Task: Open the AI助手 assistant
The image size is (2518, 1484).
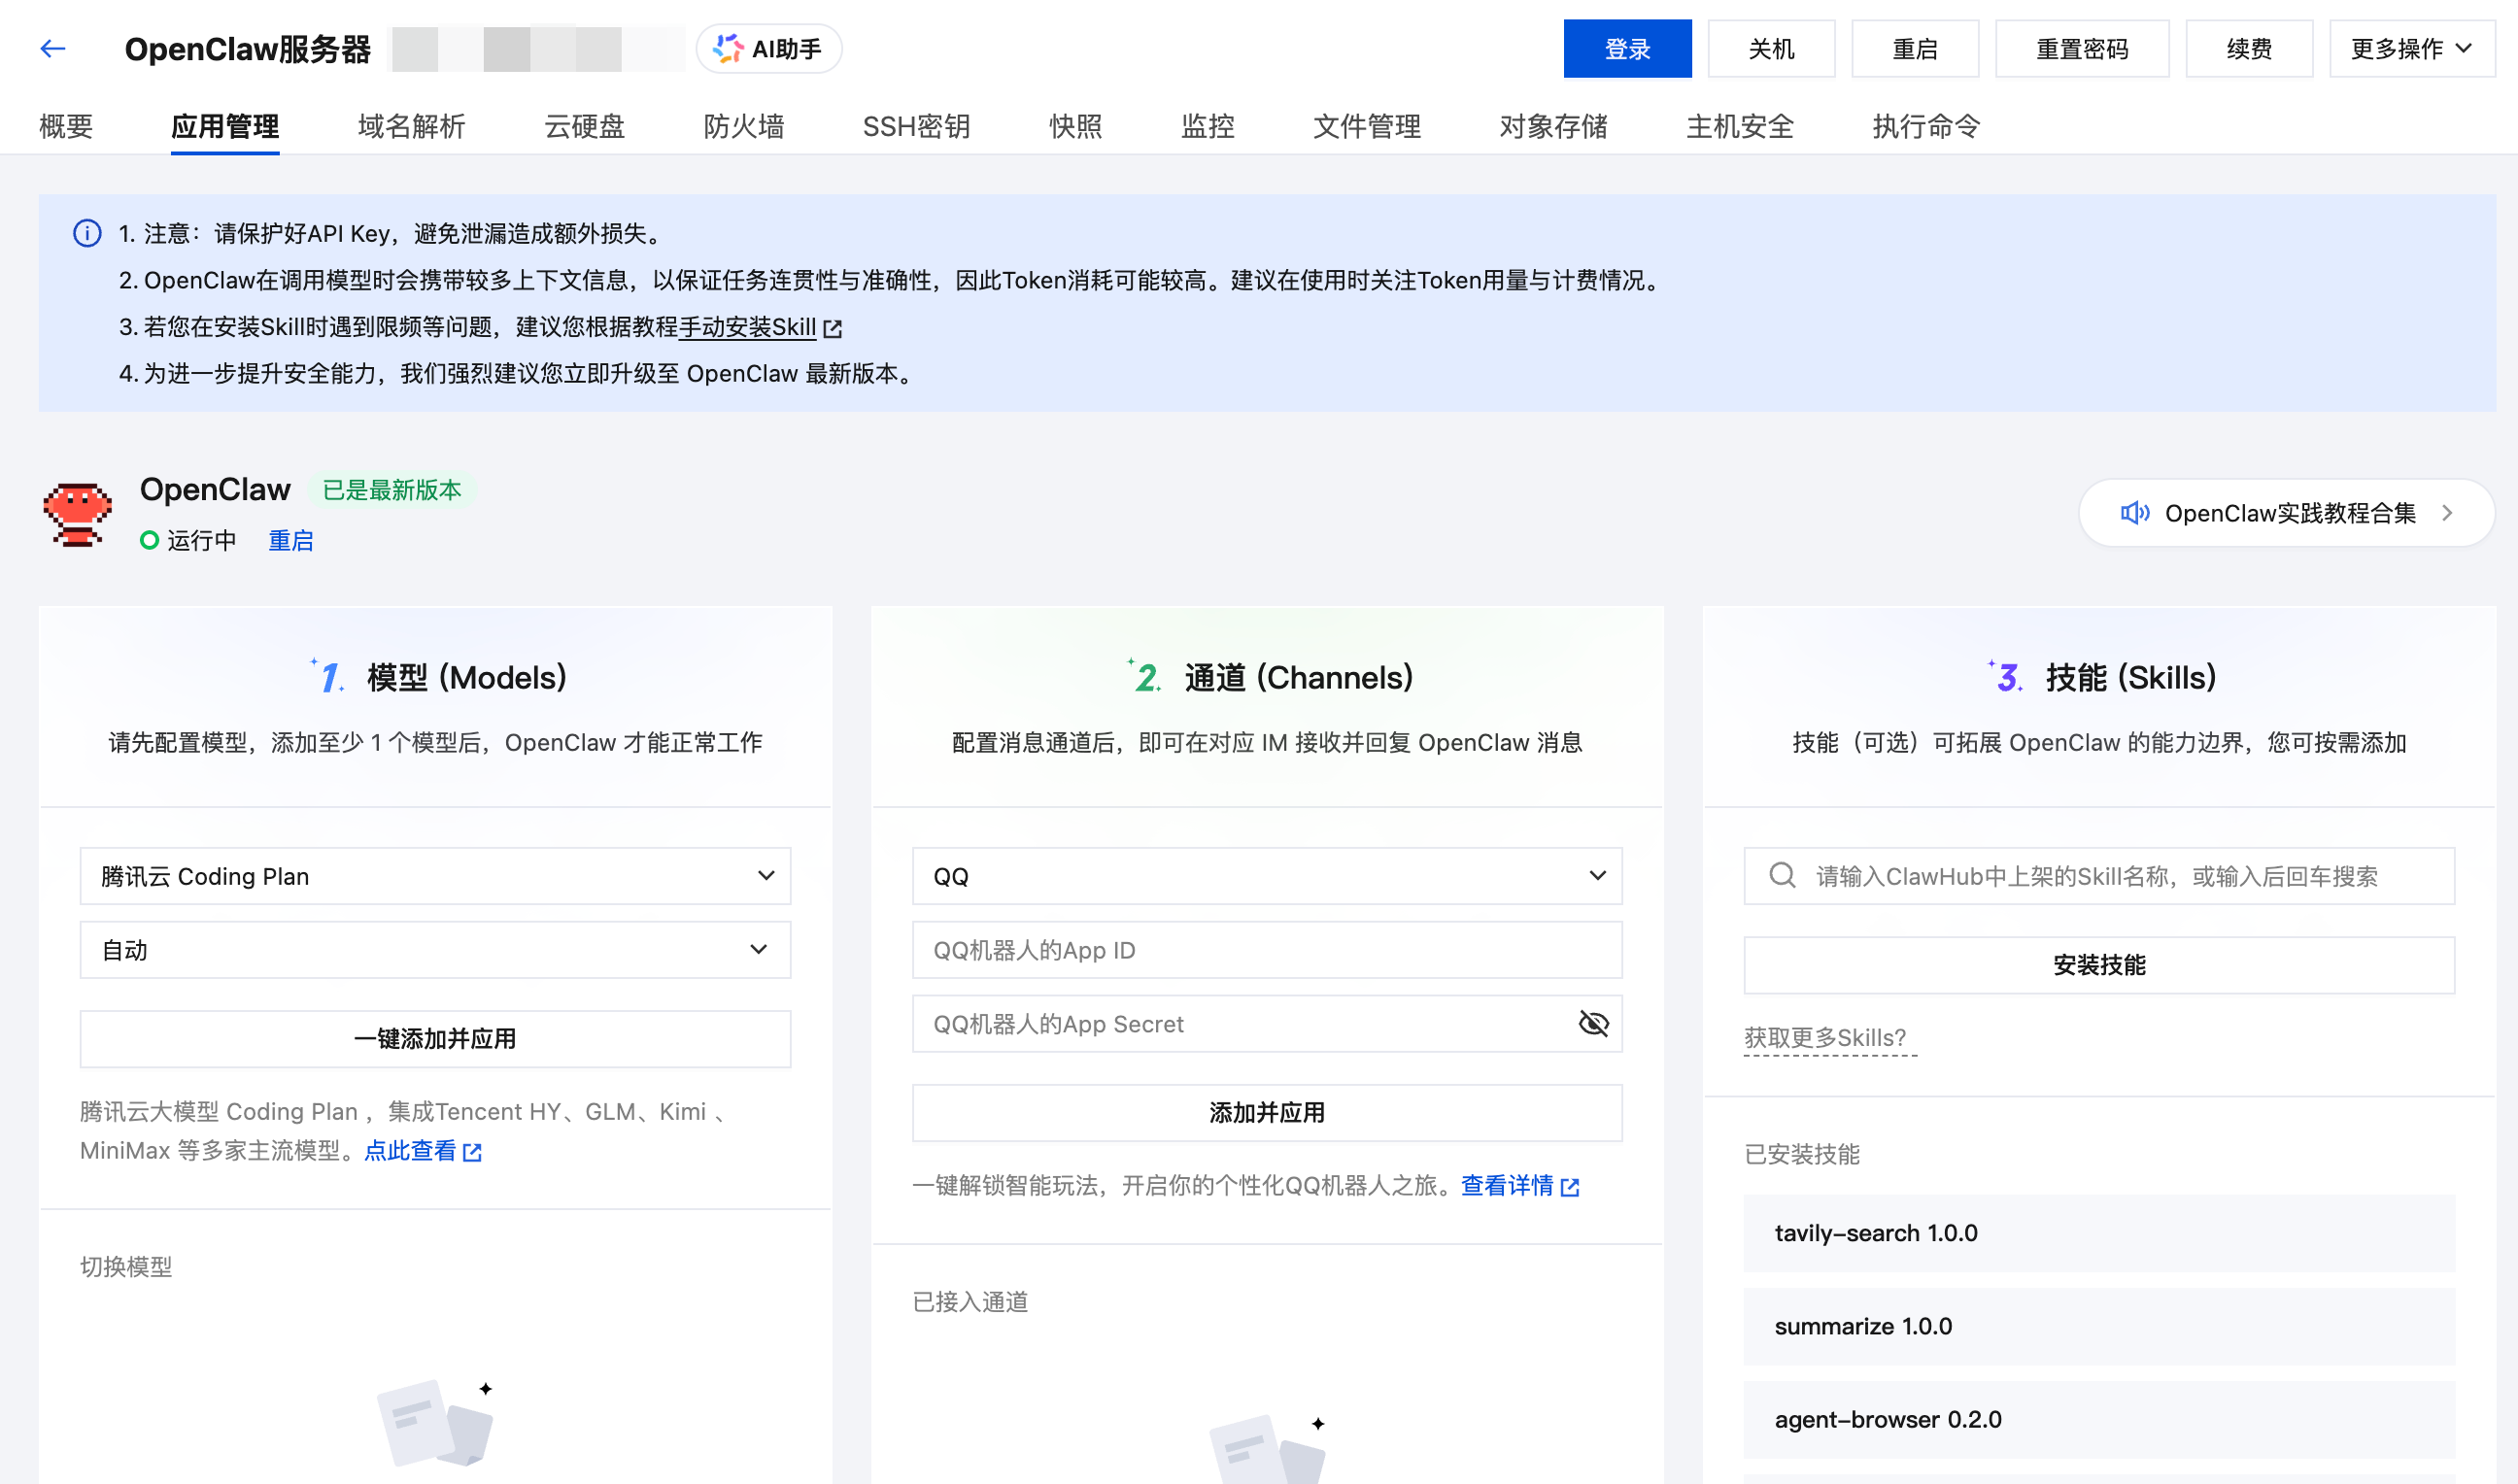Action: coord(768,48)
